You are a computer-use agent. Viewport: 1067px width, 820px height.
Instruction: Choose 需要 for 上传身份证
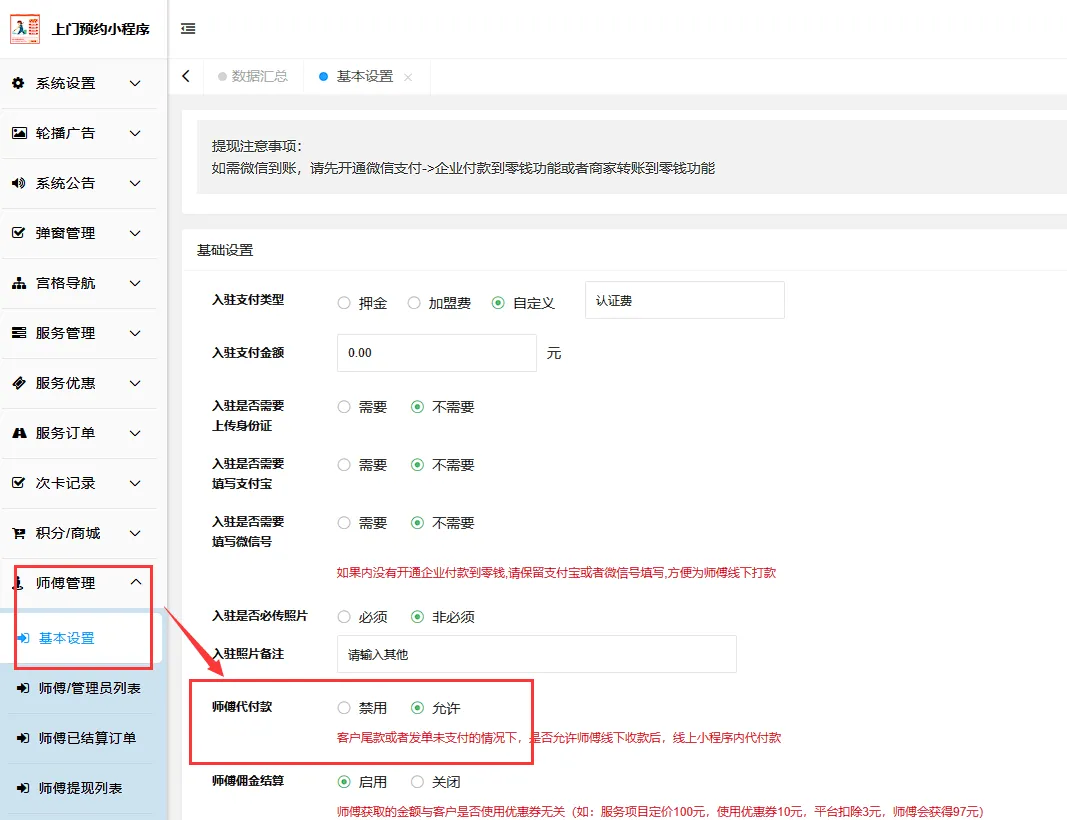(344, 407)
